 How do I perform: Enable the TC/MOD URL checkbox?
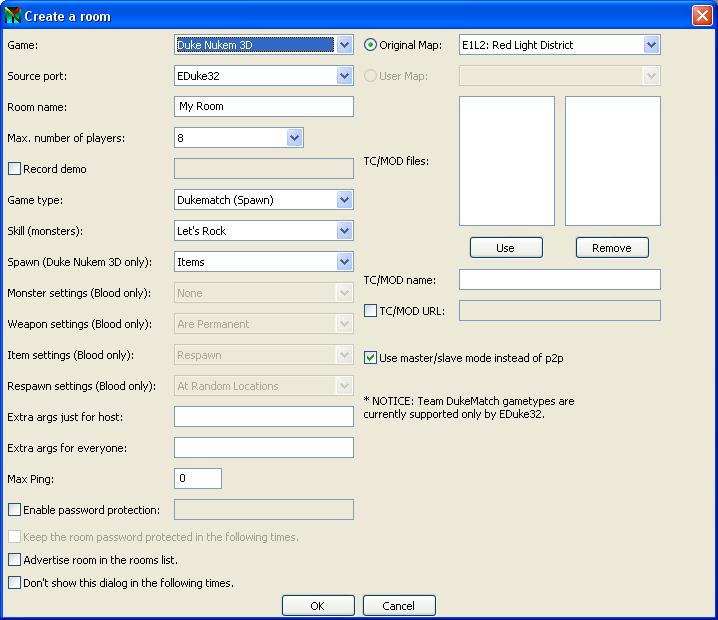[370, 311]
